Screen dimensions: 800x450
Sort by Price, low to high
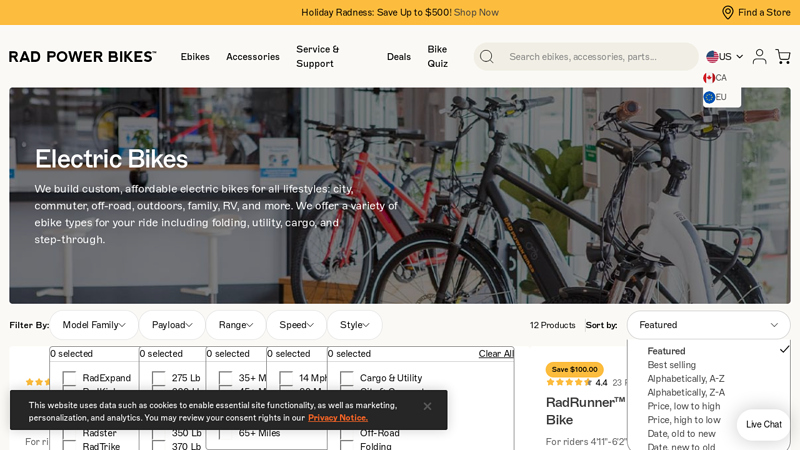click(x=684, y=406)
